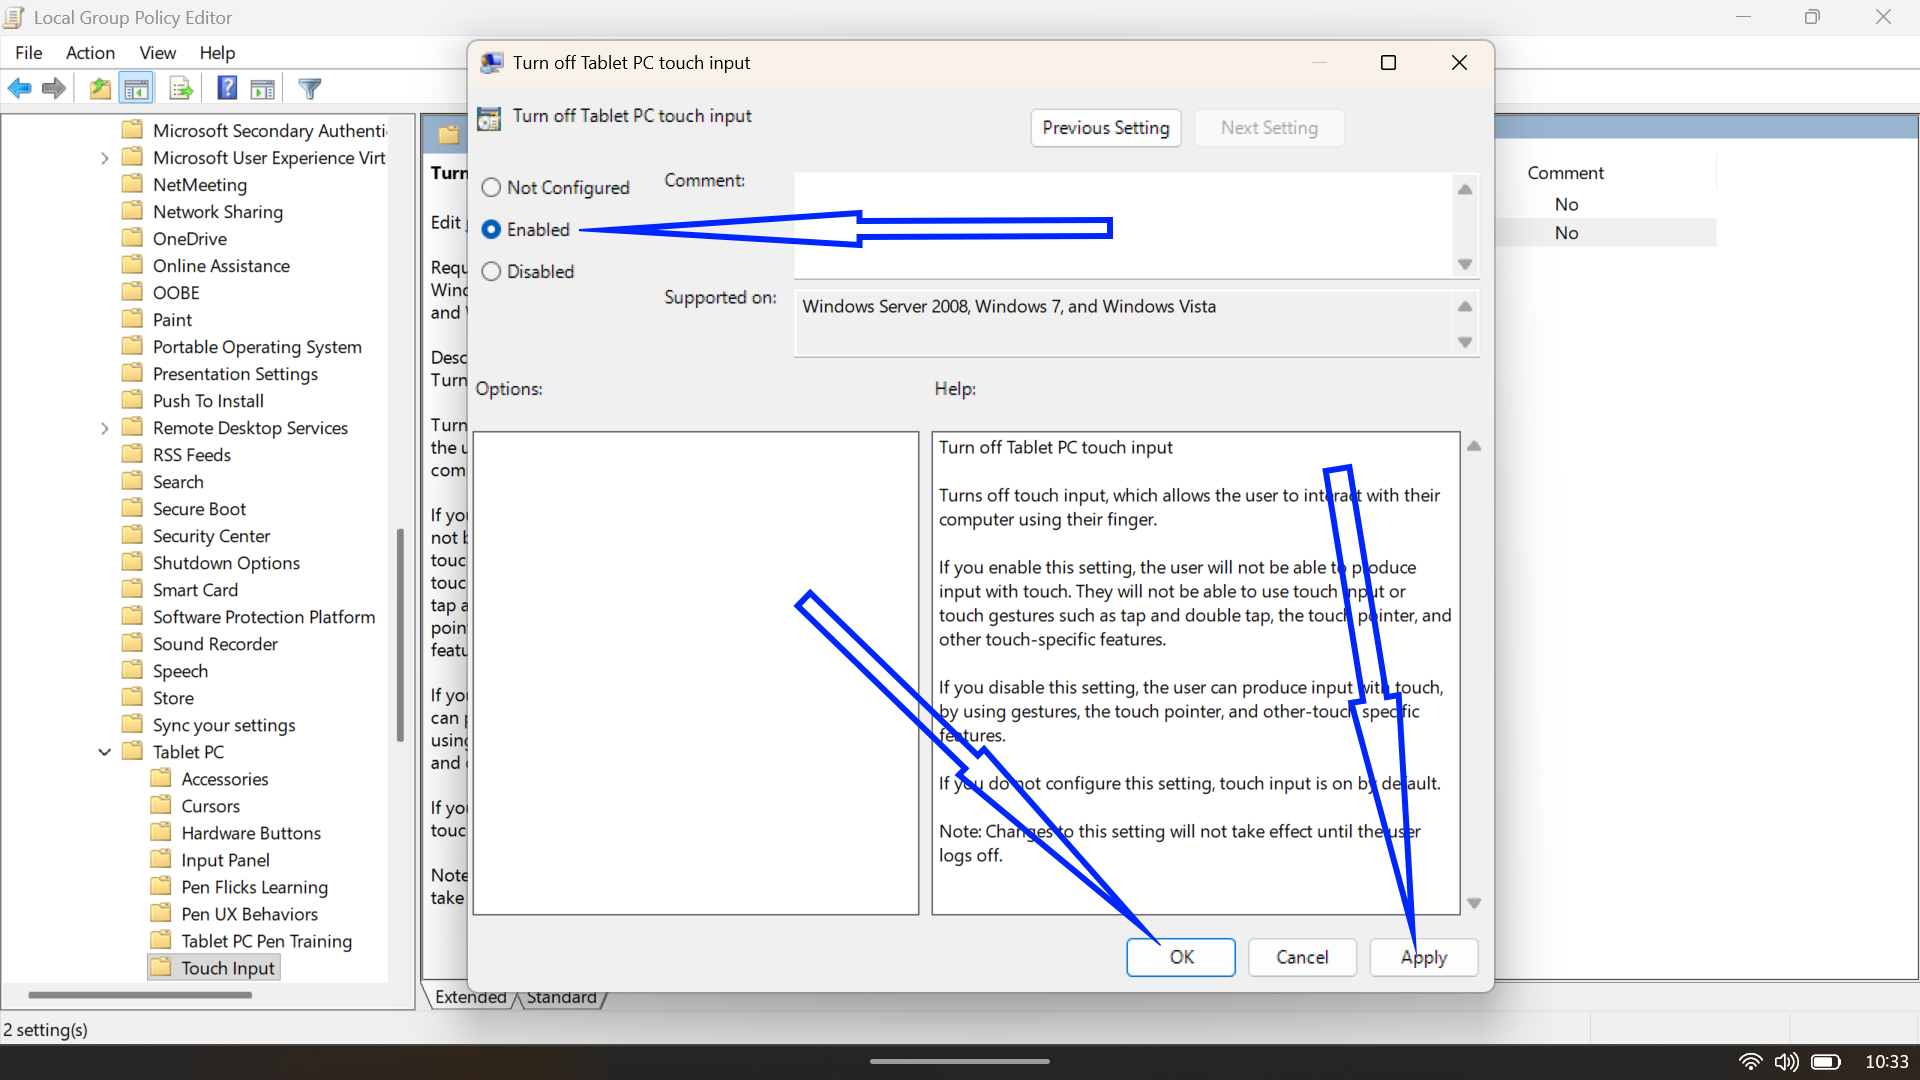Select the Disabled radio button
The image size is (1920, 1080).
click(x=491, y=271)
